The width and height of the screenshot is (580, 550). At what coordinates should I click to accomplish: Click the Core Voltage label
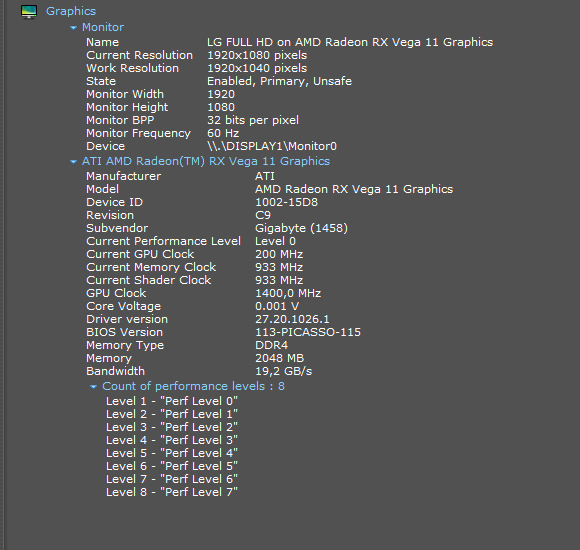[x=124, y=306]
